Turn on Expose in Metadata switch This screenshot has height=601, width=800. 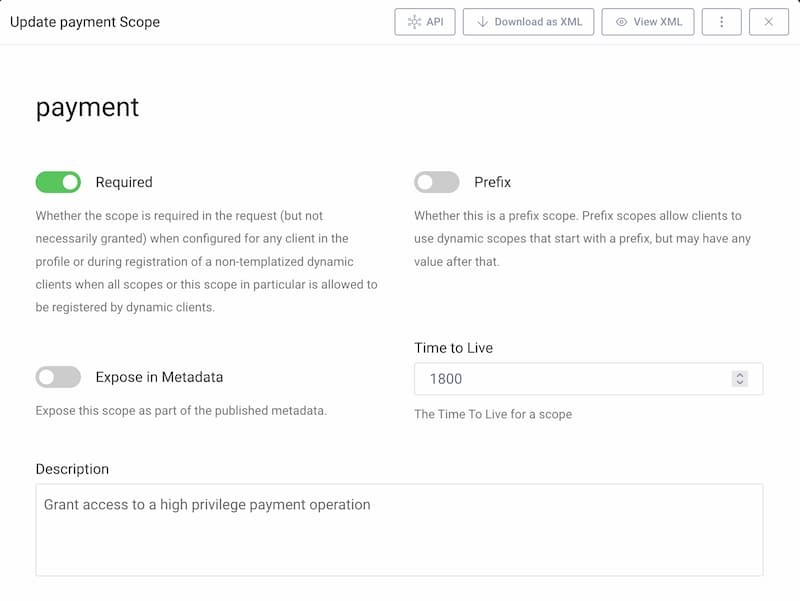pos(58,377)
